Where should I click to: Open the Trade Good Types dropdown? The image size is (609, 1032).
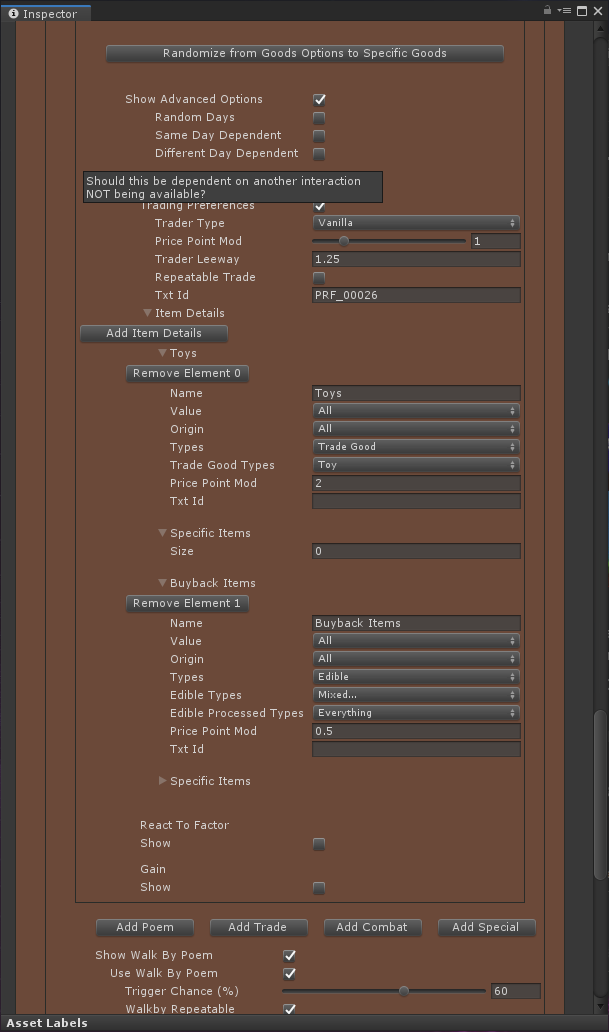(416, 465)
